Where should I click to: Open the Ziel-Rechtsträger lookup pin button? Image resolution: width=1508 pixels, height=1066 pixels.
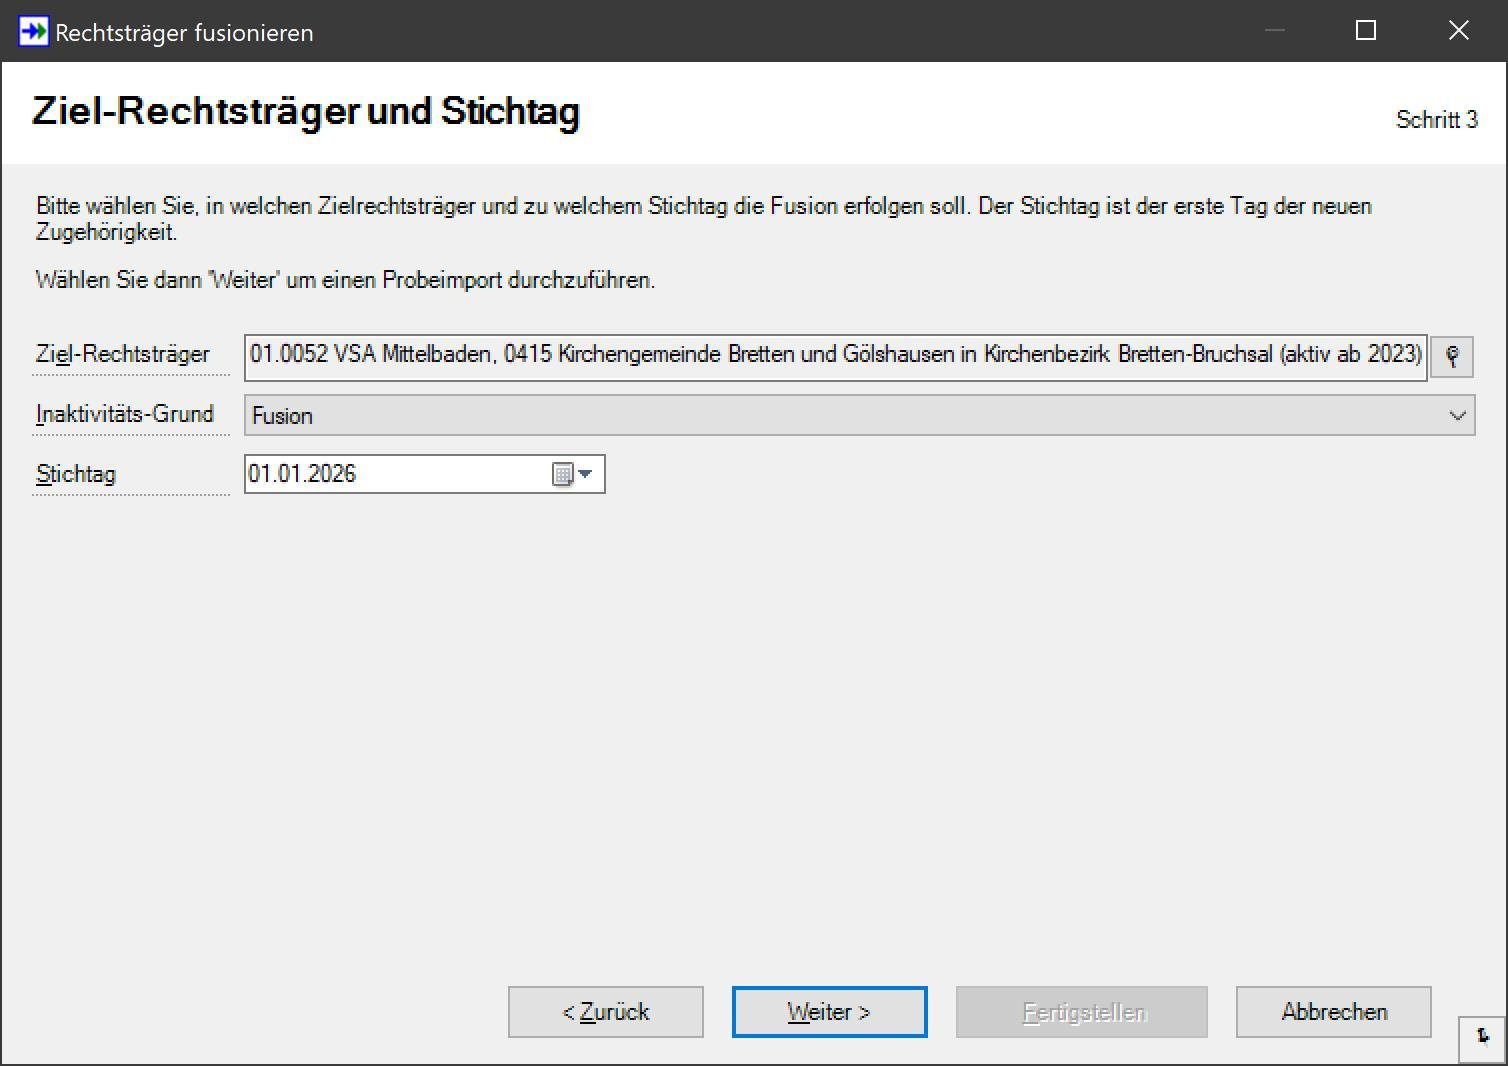(1452, 357)
